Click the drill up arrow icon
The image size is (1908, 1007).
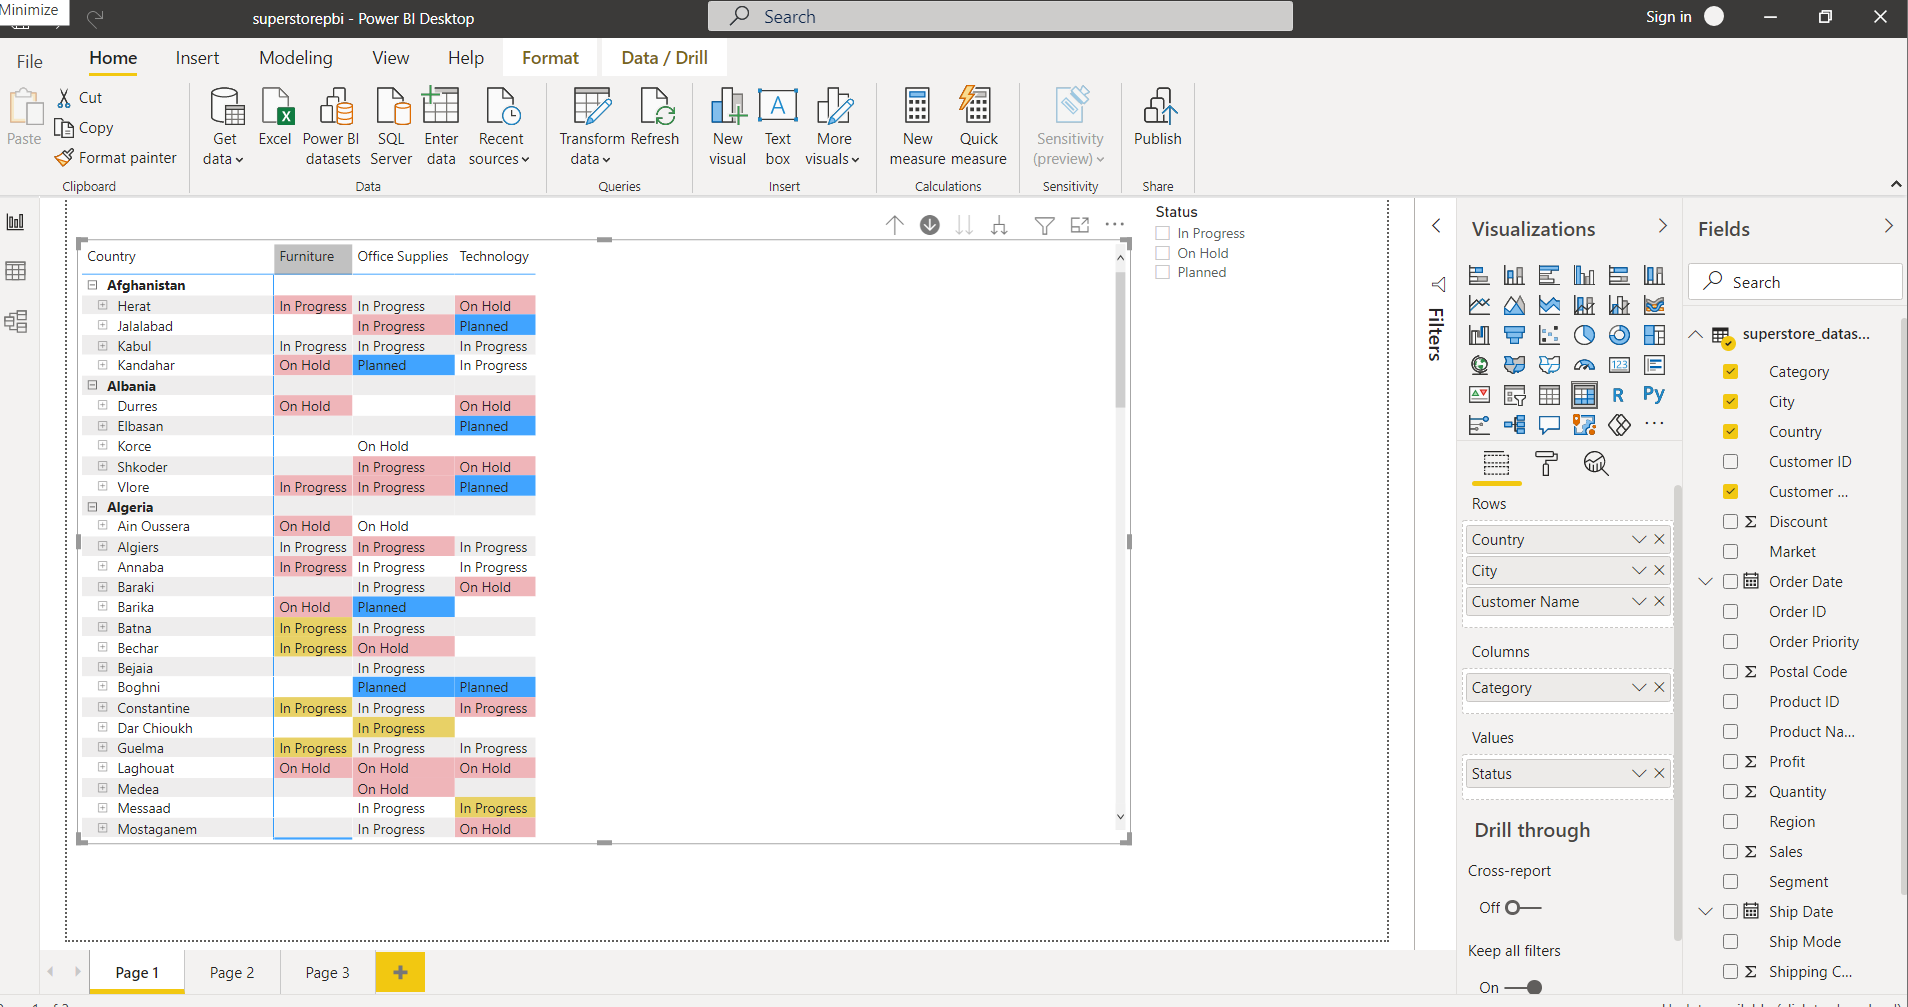[895, 225]
